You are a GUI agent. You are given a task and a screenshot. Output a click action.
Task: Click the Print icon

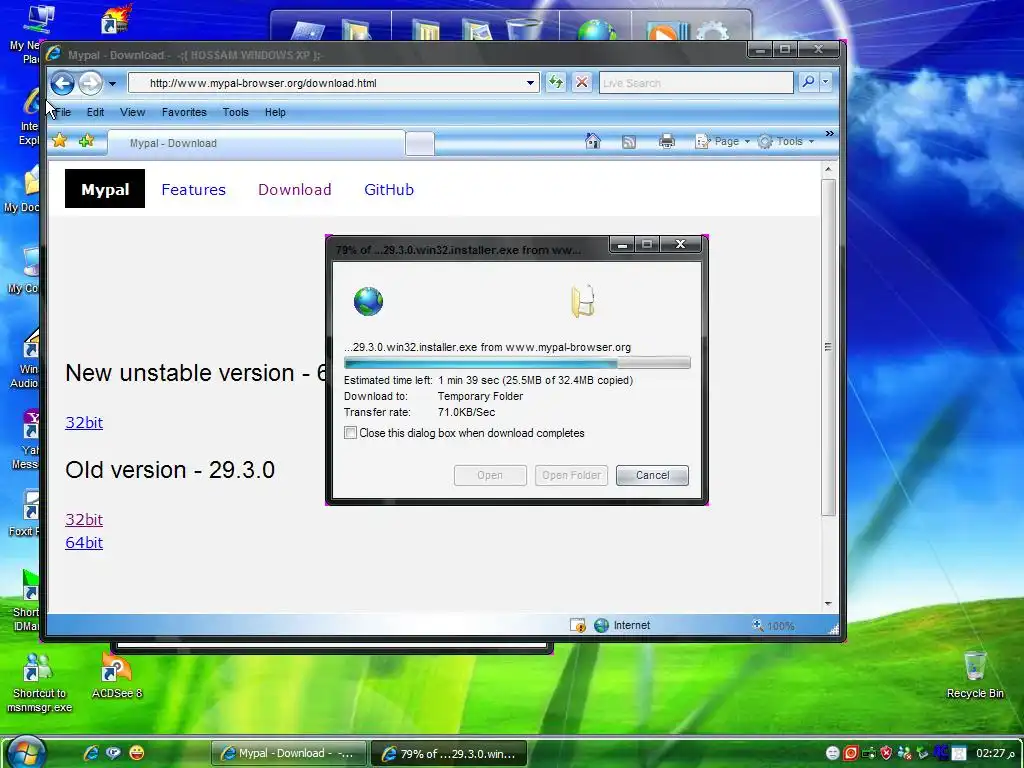click(x=667, y=141)
